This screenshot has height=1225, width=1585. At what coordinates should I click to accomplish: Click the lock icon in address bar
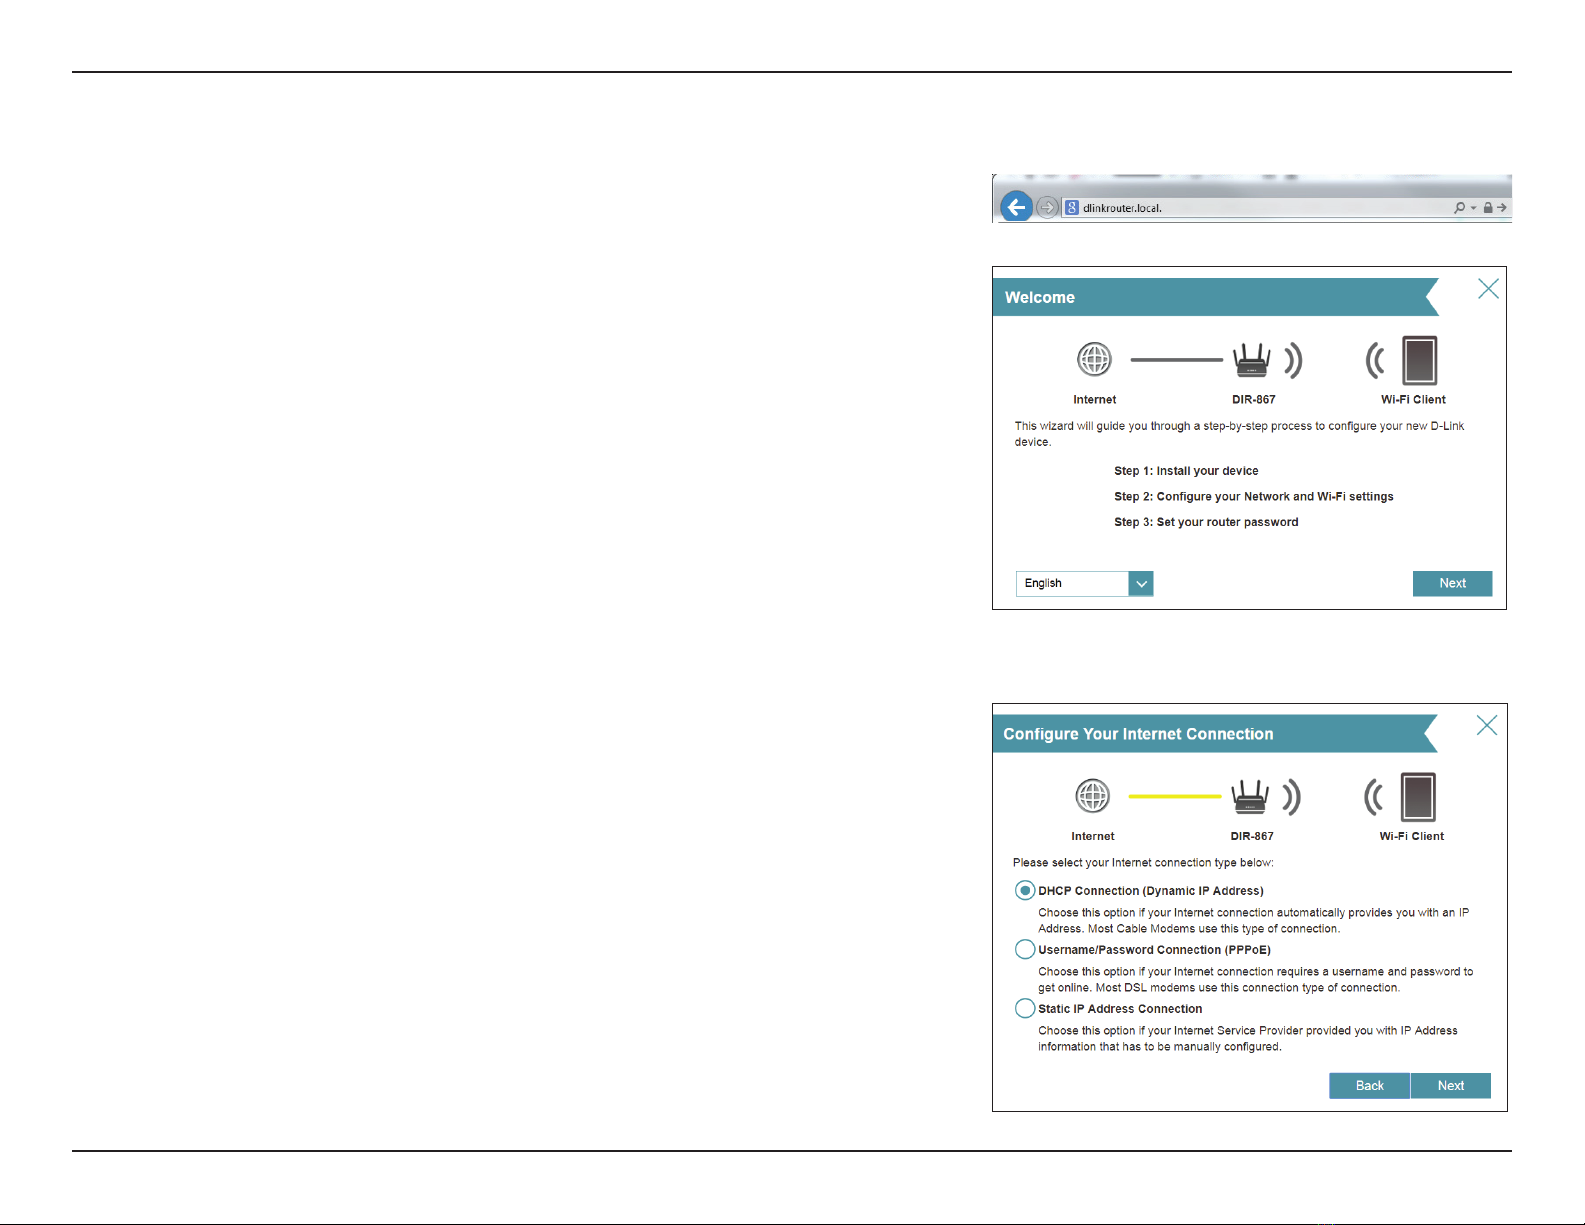1488,208
